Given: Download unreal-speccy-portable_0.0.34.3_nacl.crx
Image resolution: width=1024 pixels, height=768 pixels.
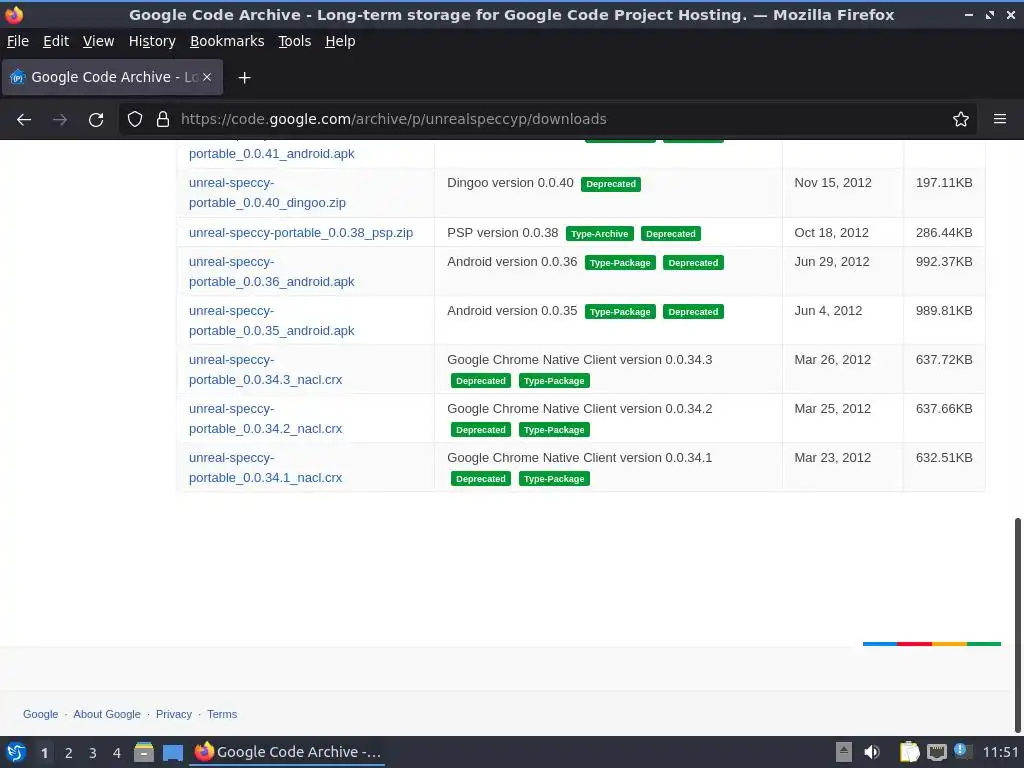Looking at the screenshot, I should coord(265,370).
